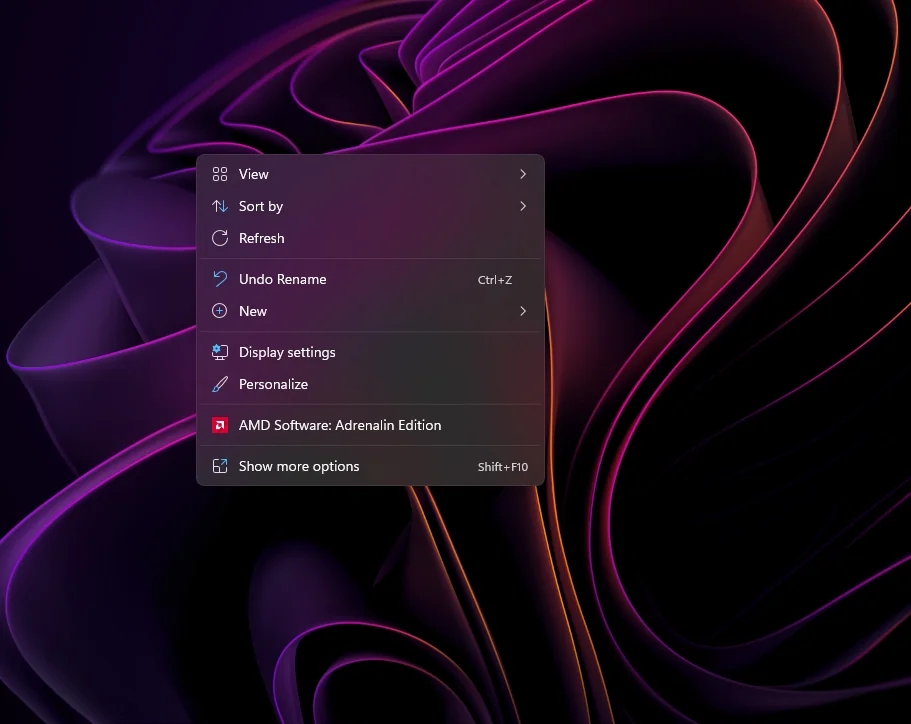Launch AMD Software: Adrenalin Edition

point(371,425)
